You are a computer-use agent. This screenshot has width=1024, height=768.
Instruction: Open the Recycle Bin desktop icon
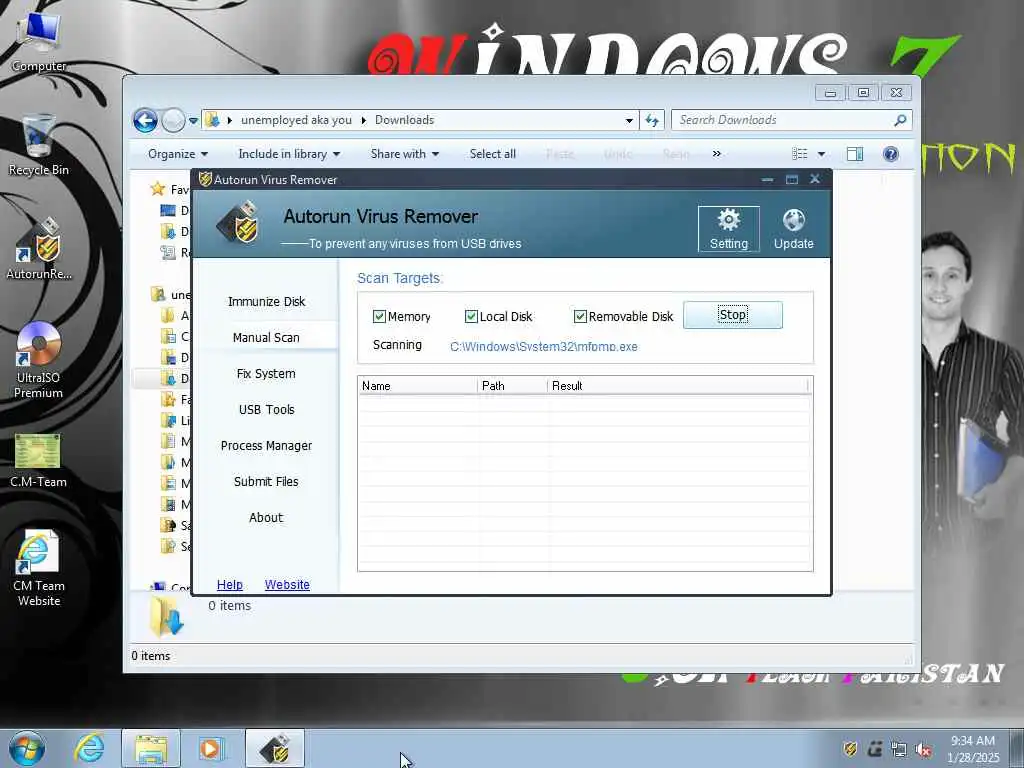[39, 145]
